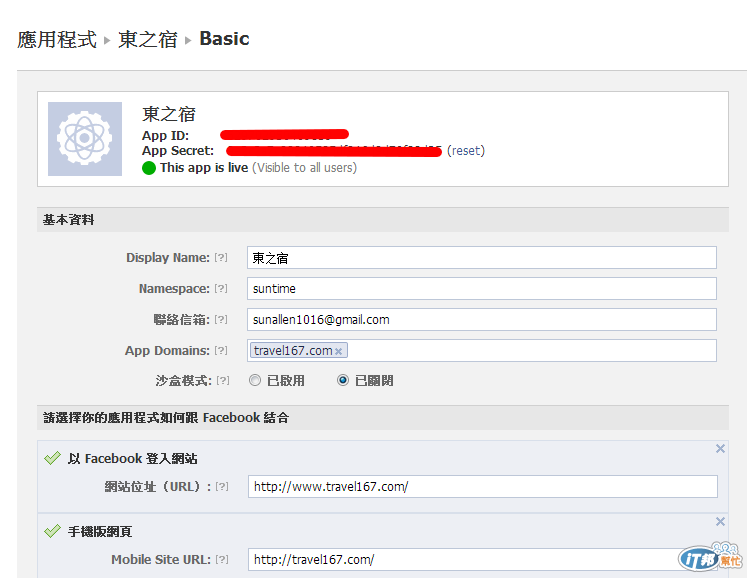Click the App Domains input area
Image resolution: width=747 pixels, height=578 pixels.
point(482,351)
